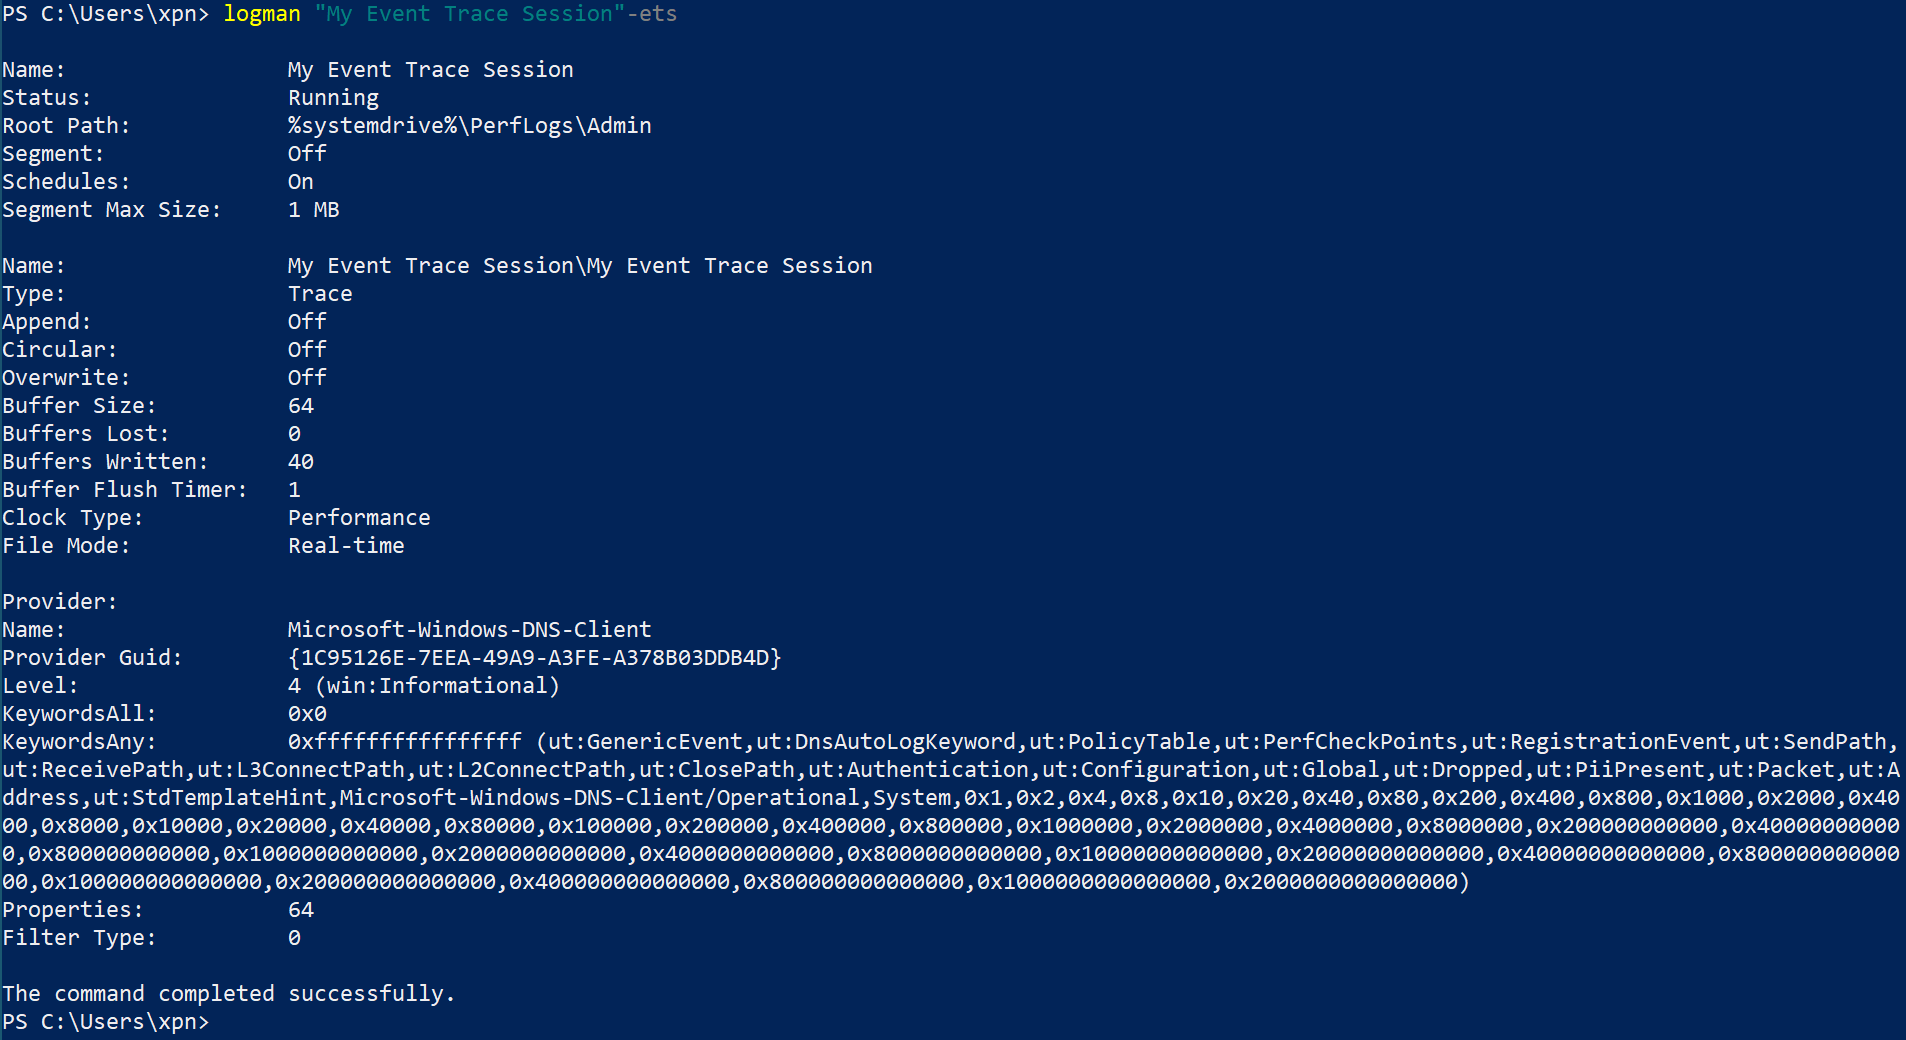Click the Buffer Size value 64
This screenshot has width=1906, height=1040.
(x=301, y=406)
